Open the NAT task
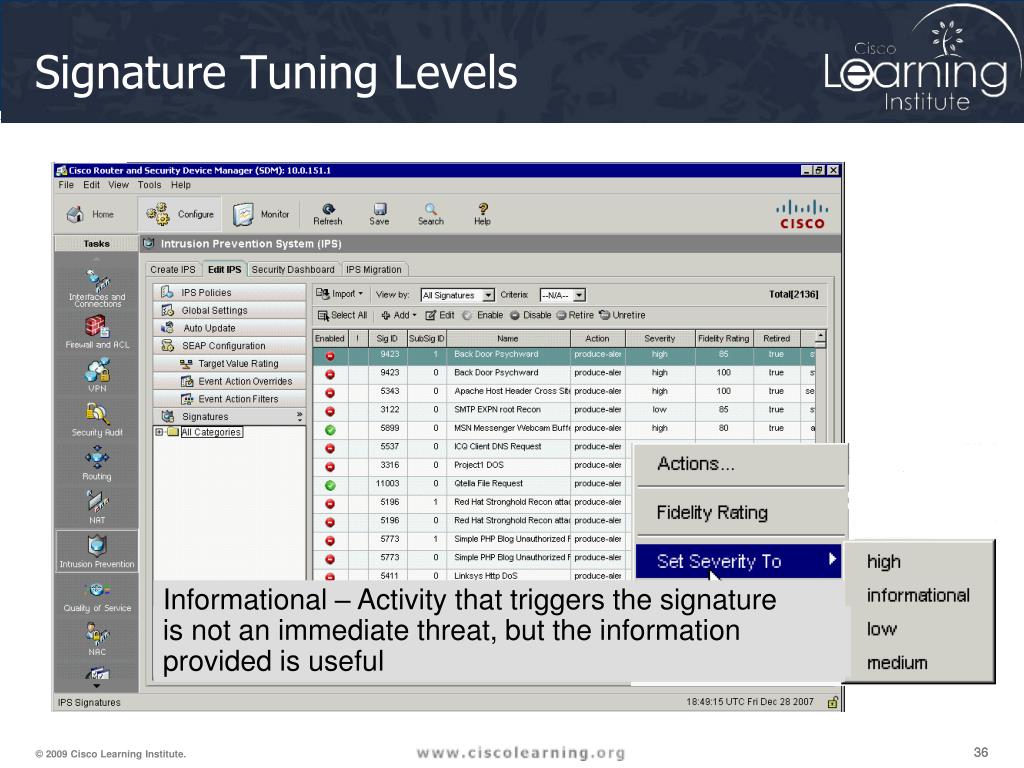 point(97,507)
